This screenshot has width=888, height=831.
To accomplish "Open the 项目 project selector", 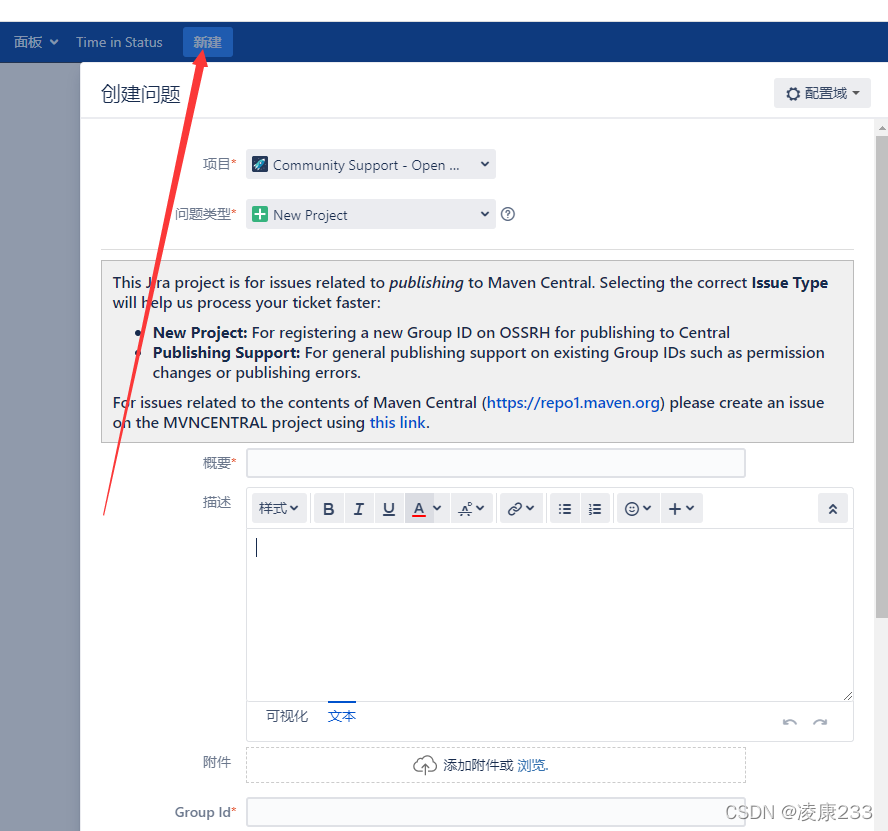I will click(x=371, y=164).
